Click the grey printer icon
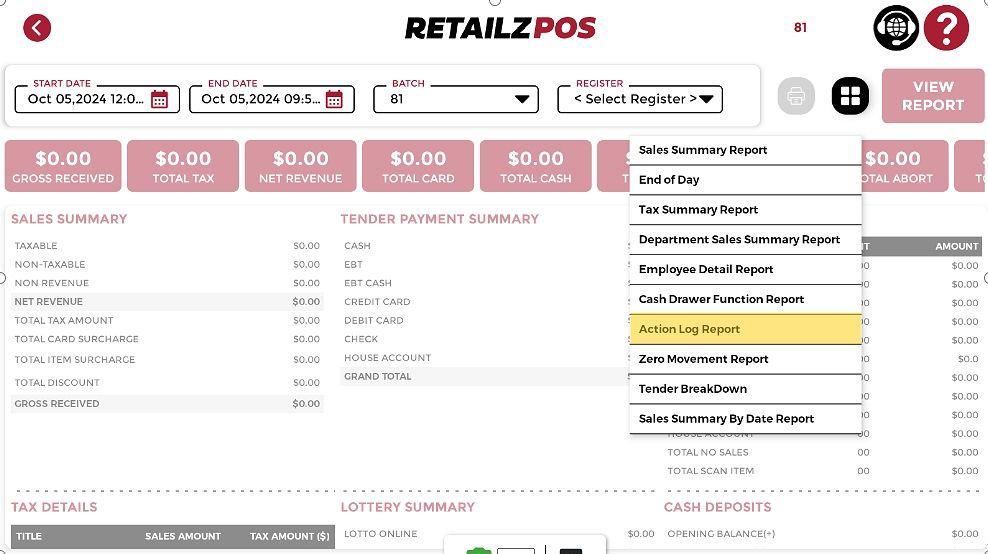 (x=796, y=96)
